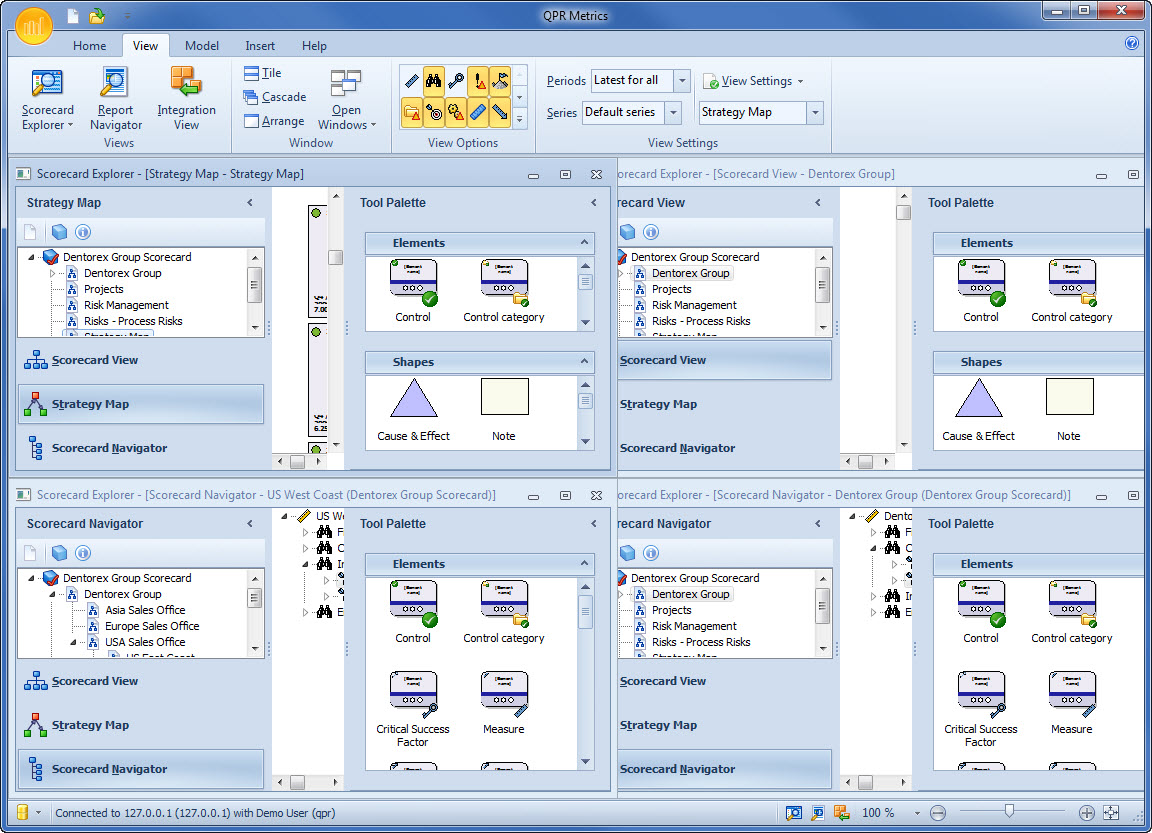Click info icon in Strategy Map pane toolbar
This screenshot has width=1152, height=833.
83,232
